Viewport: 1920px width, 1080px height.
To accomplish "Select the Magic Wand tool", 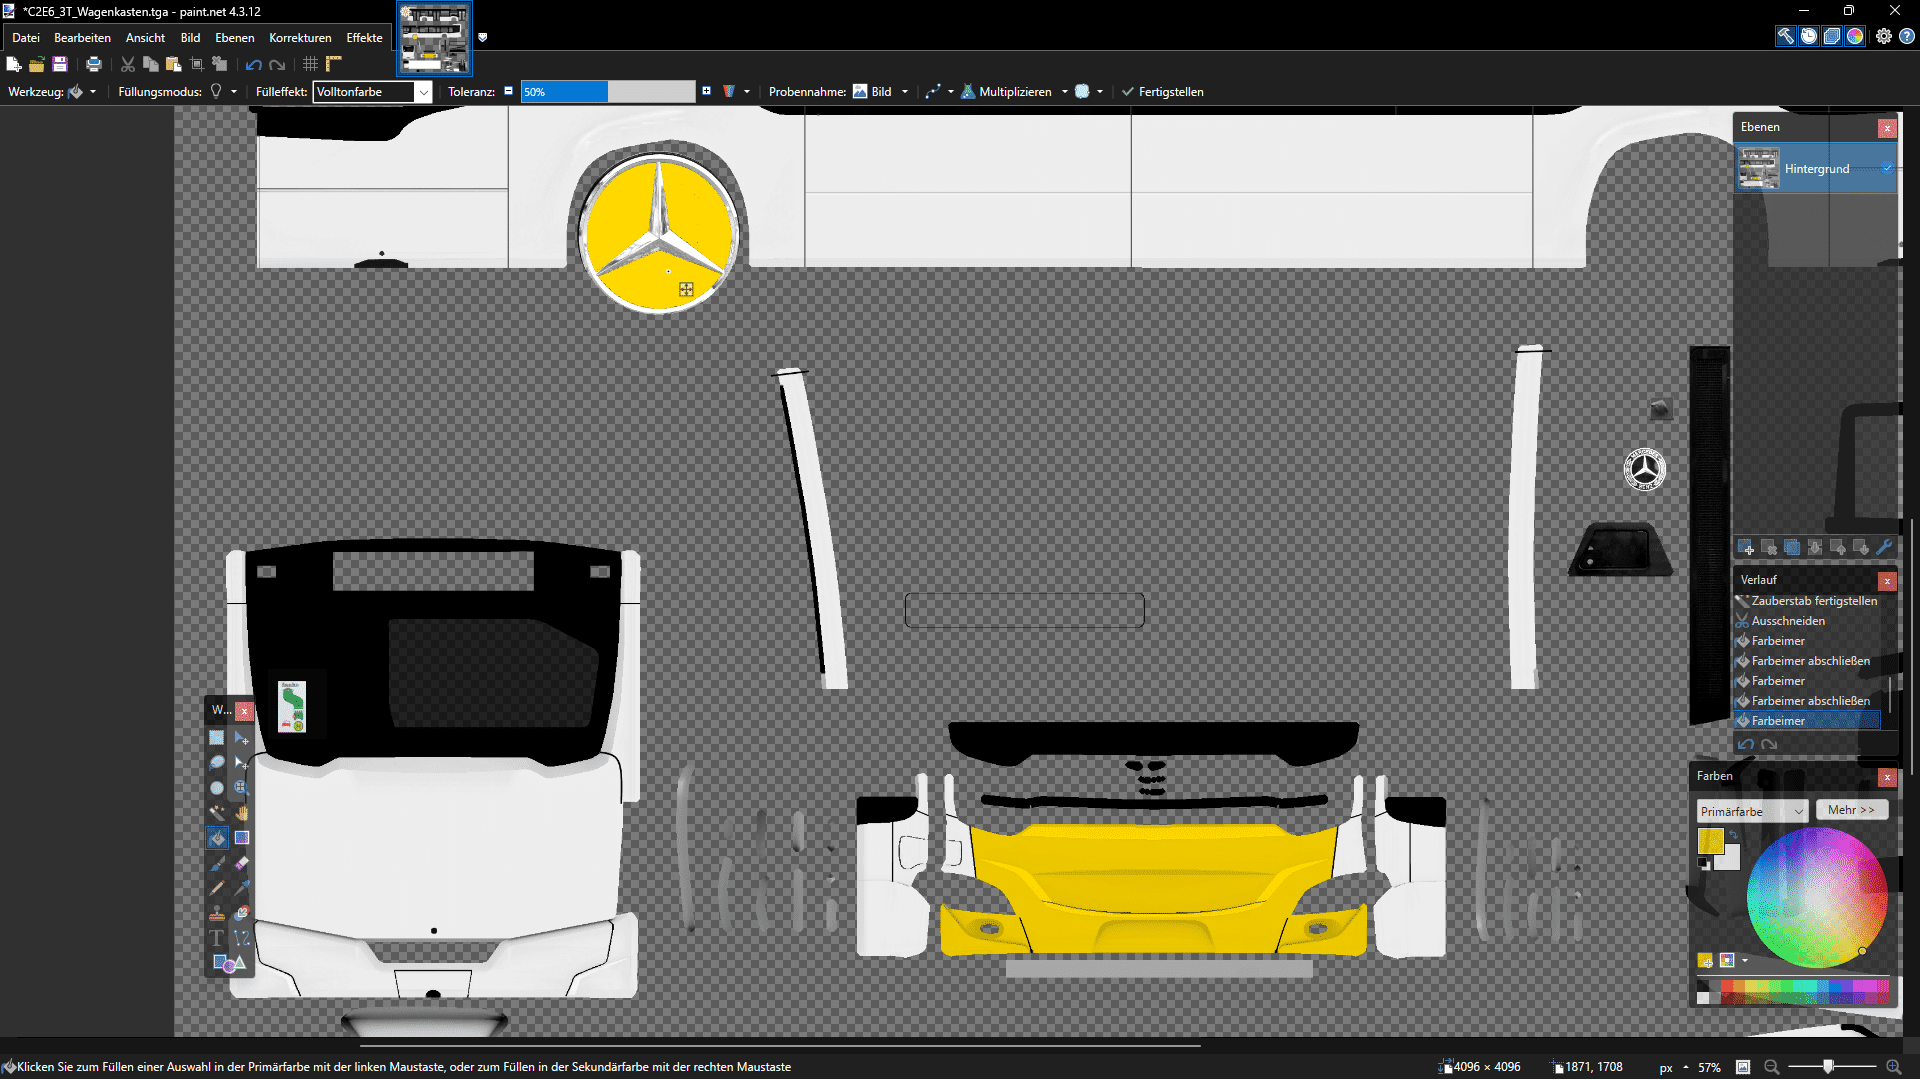I will pyautogui.click(x=217, y=812).
